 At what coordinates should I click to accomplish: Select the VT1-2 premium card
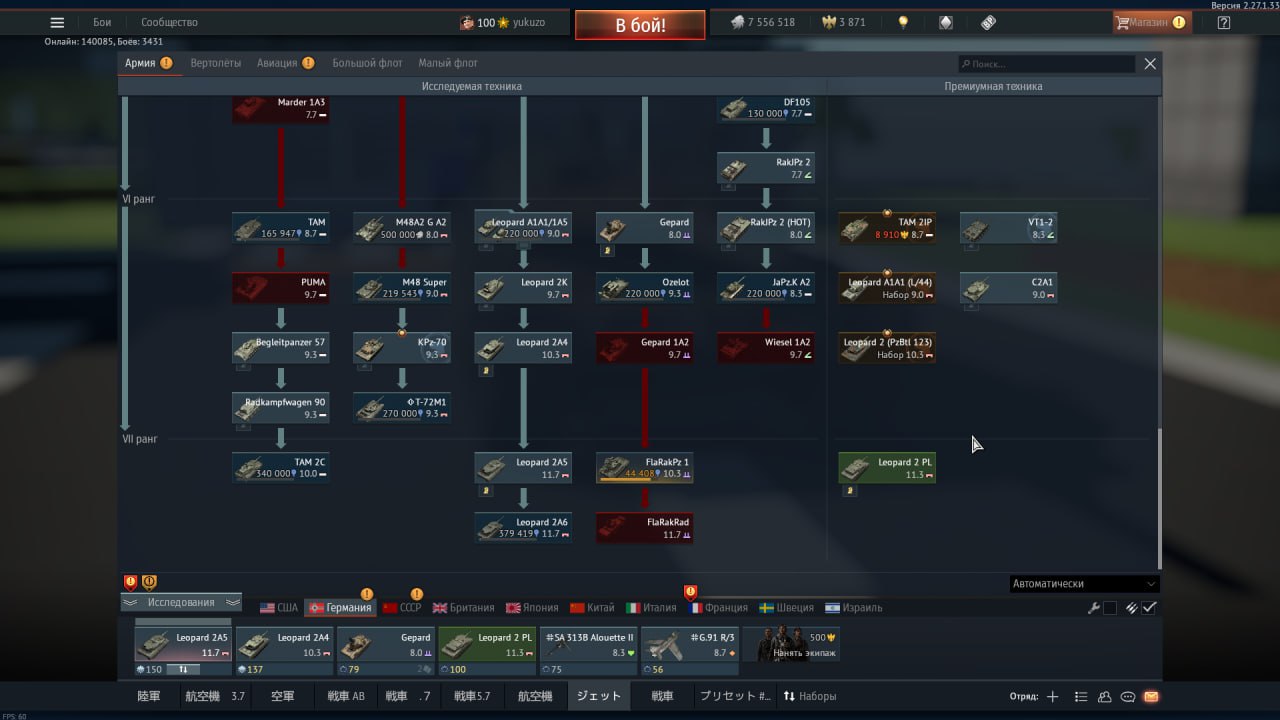[x=1008, y=228]
